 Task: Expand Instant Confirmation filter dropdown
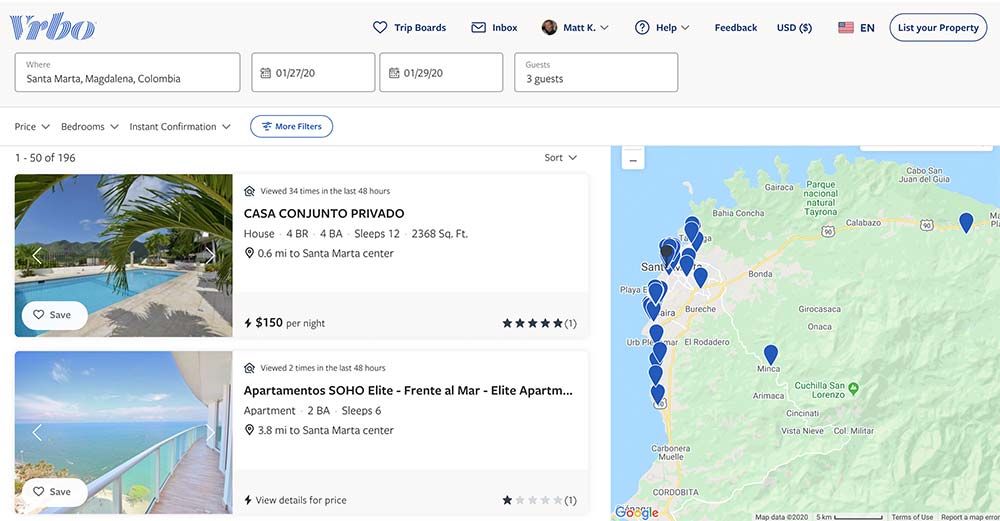pyautogui.click(x=180, y=126)
